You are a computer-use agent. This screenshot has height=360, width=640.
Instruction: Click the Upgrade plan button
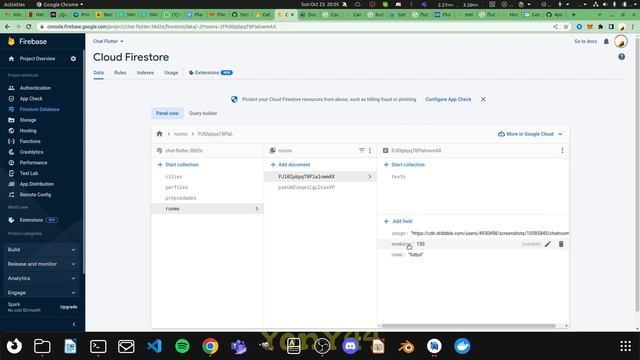[x=69, y=307]
